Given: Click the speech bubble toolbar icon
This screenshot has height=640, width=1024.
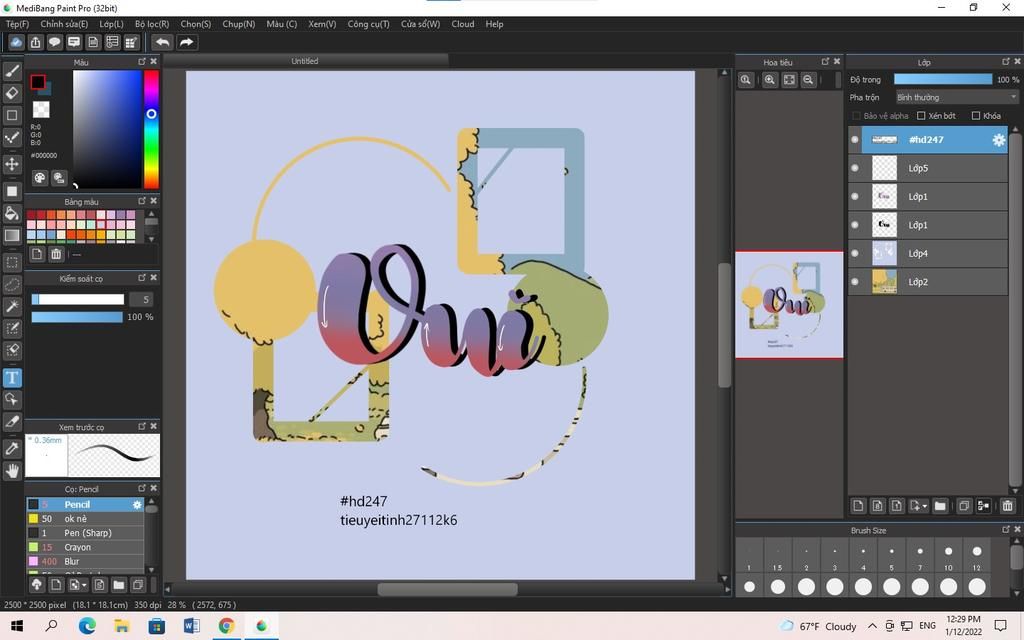Looking at the screenshot, I should pos(54,42).
